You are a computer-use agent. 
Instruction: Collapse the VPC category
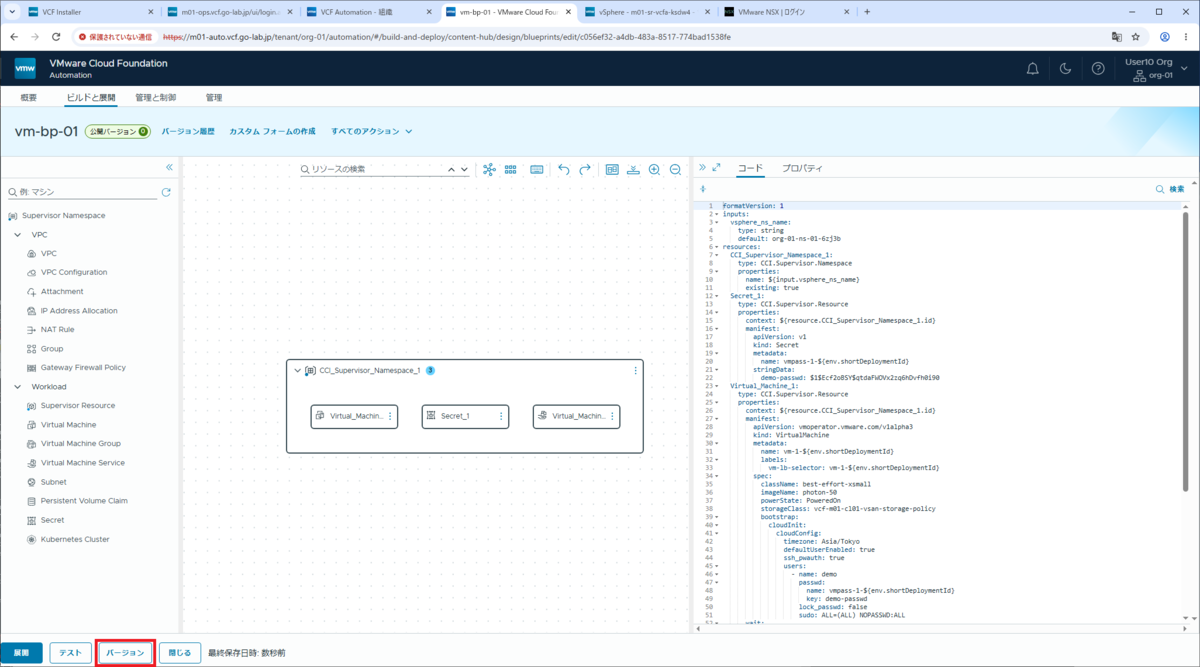tap(17, 235)
